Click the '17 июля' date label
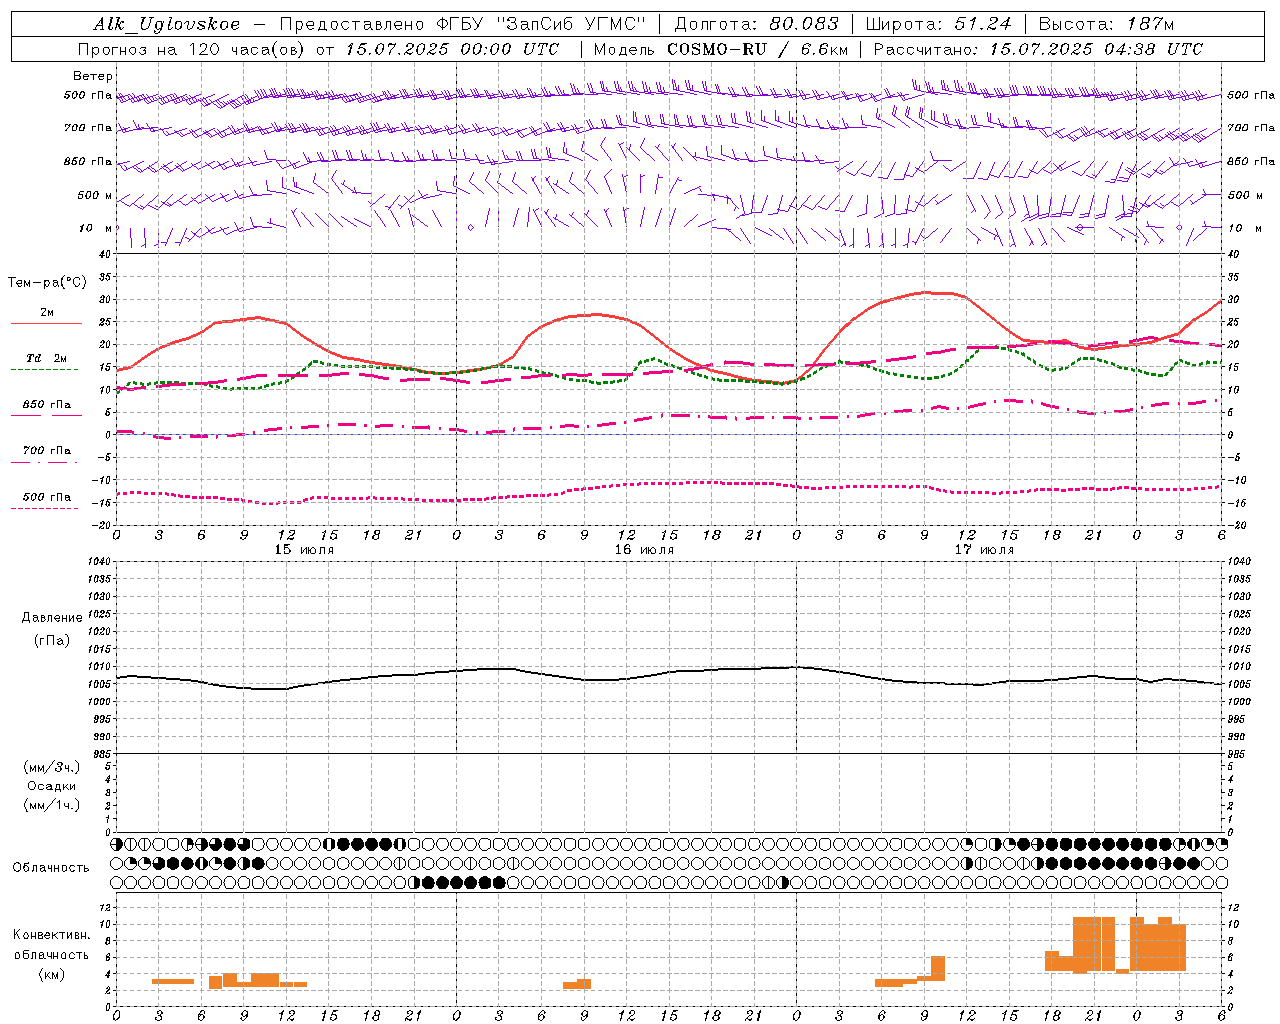Screen dimensions: 1280x1024 coord(984,550)
